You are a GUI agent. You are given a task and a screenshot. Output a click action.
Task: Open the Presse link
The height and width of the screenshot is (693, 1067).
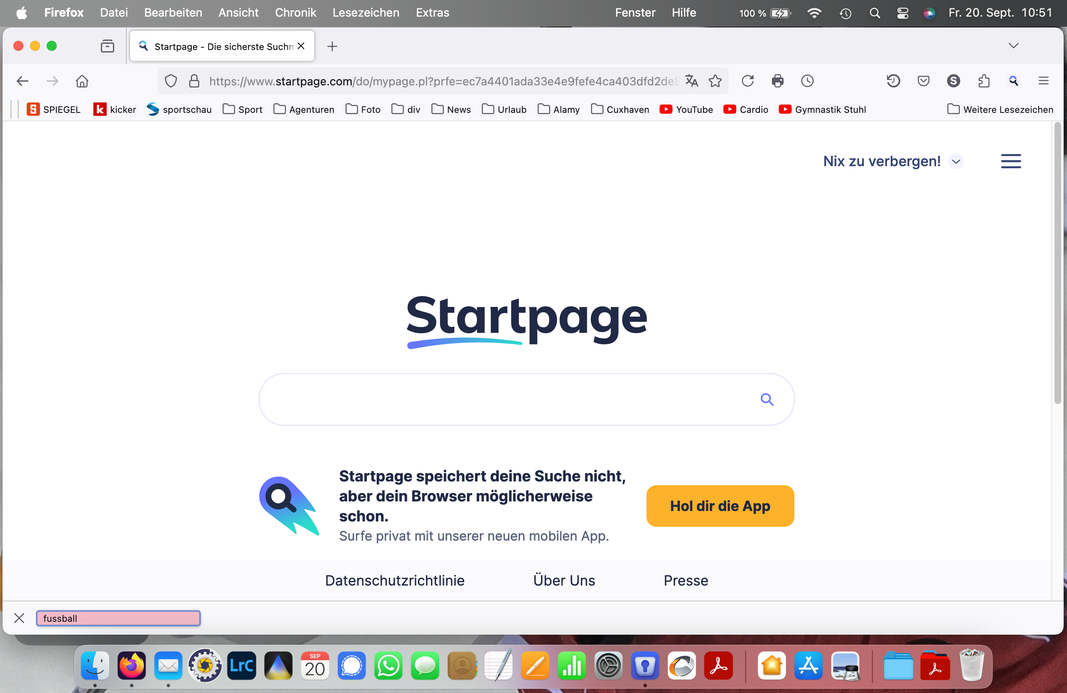[x=686, y=581]
